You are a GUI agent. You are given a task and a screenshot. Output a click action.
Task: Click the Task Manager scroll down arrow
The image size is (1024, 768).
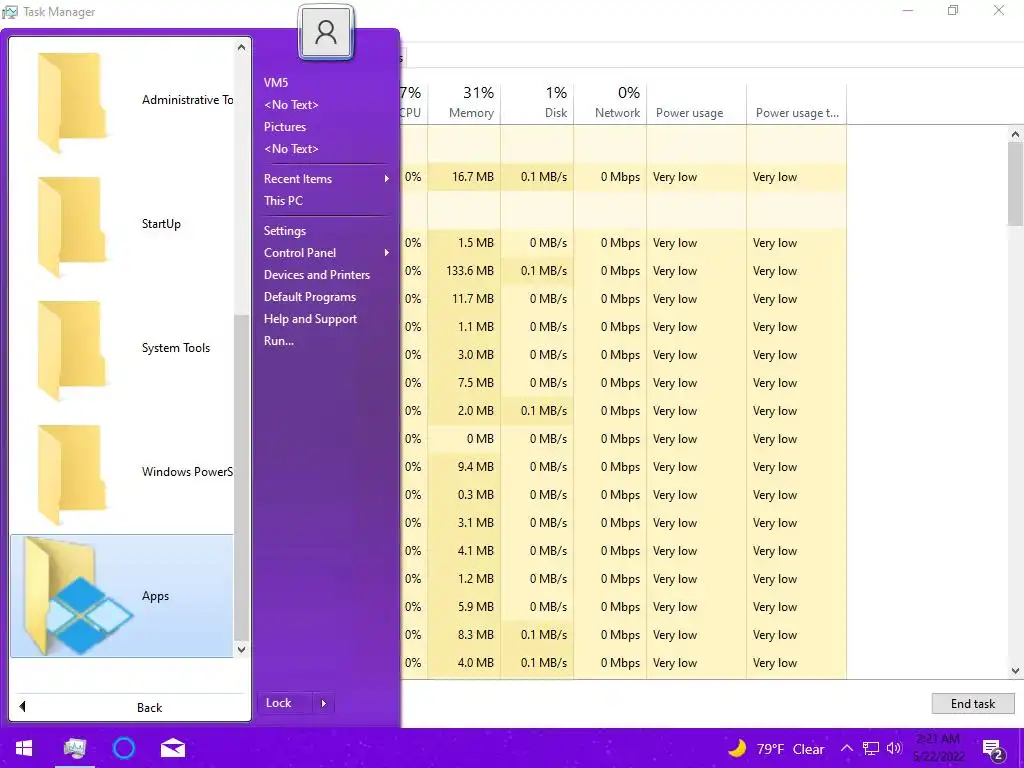(1015, 671)
